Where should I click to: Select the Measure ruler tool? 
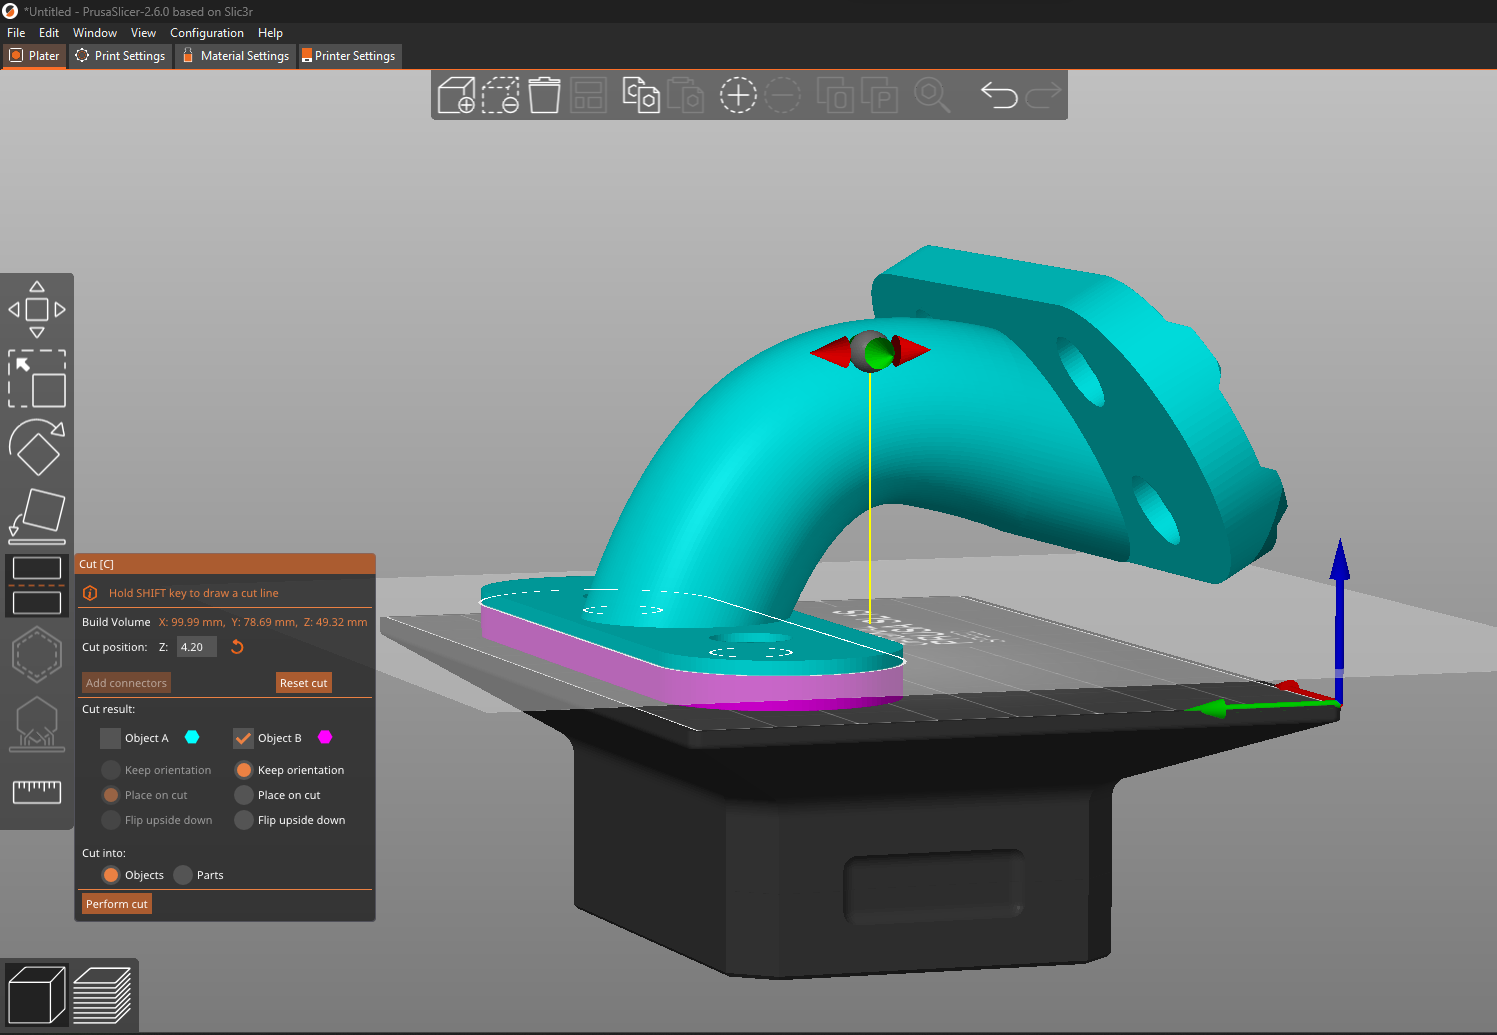pyautogui.click(x=37, y=792)
